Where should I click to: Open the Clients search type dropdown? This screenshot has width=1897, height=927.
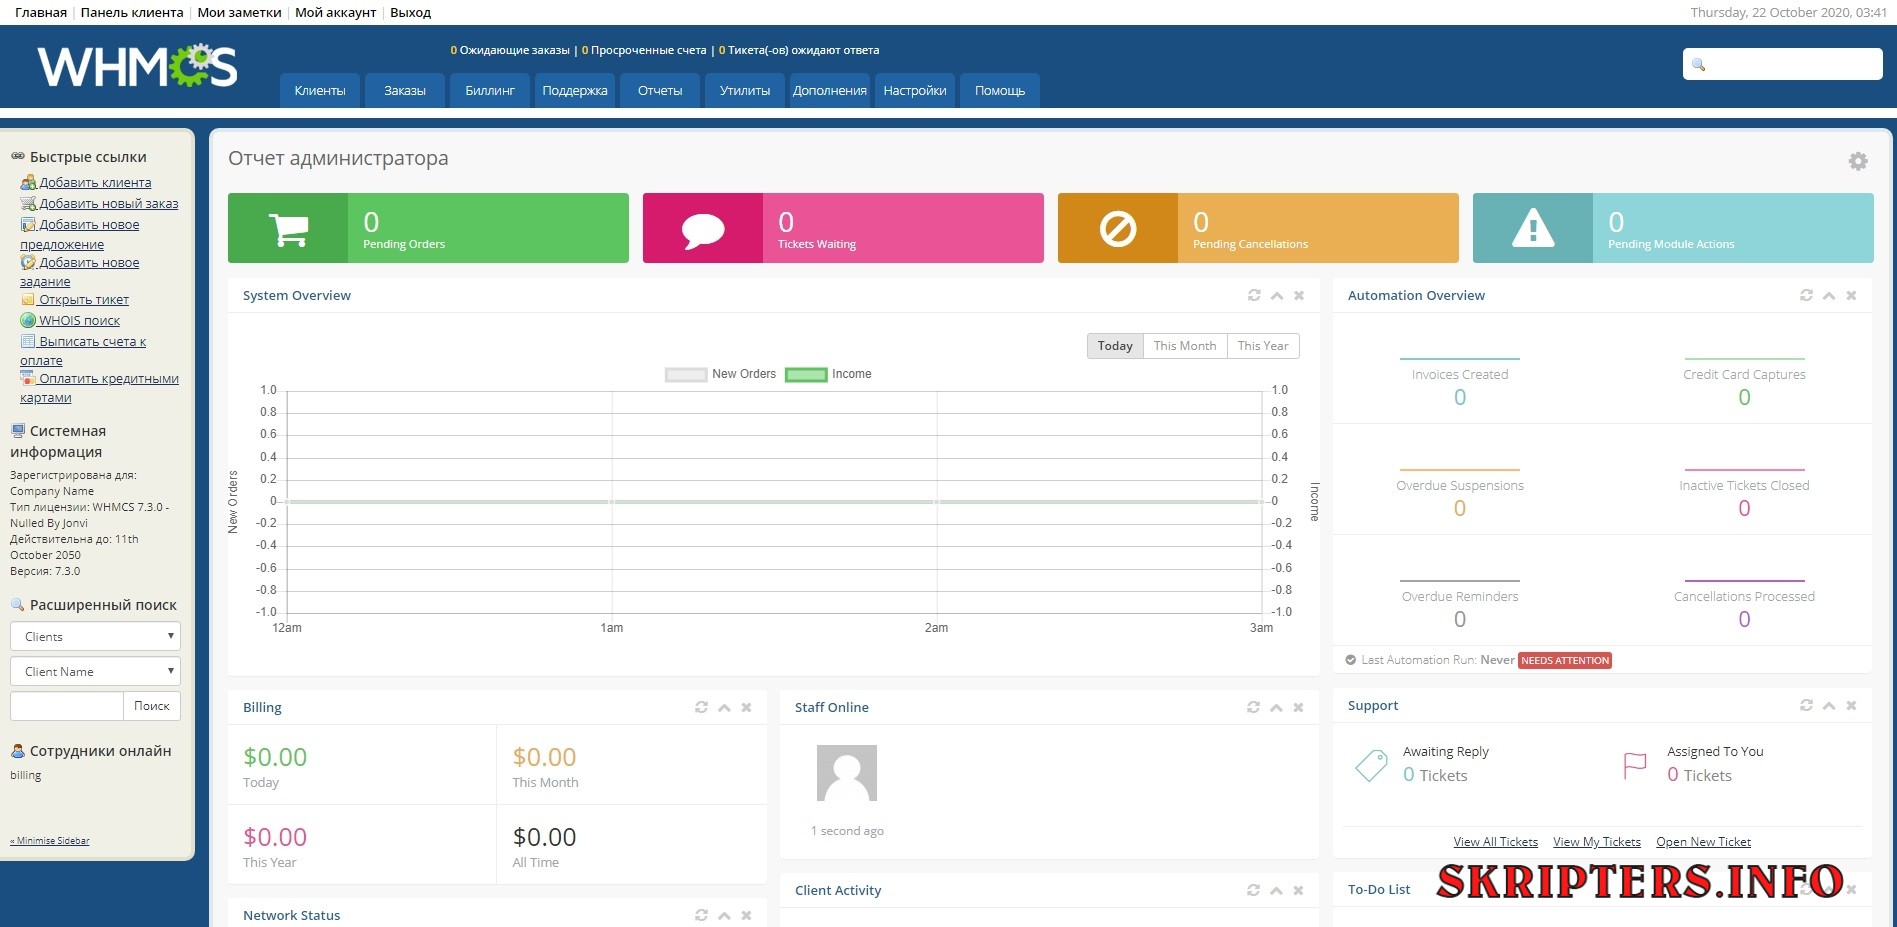click(x=95, y=636)
